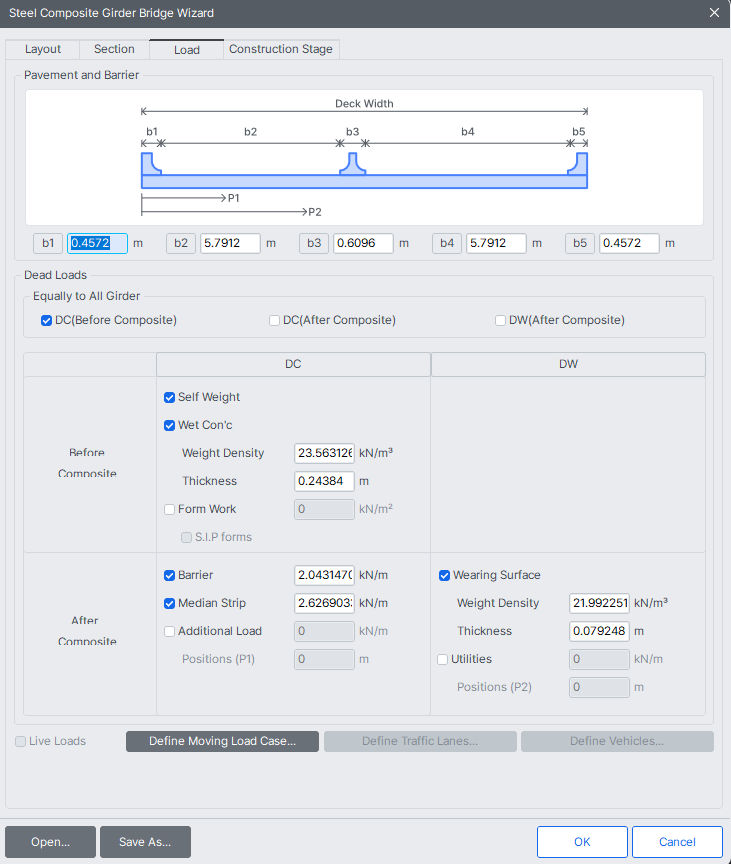Screen dimensions: 731x864
Task: Enable DW(After Composite) option
Action: [x=500, y=320]
